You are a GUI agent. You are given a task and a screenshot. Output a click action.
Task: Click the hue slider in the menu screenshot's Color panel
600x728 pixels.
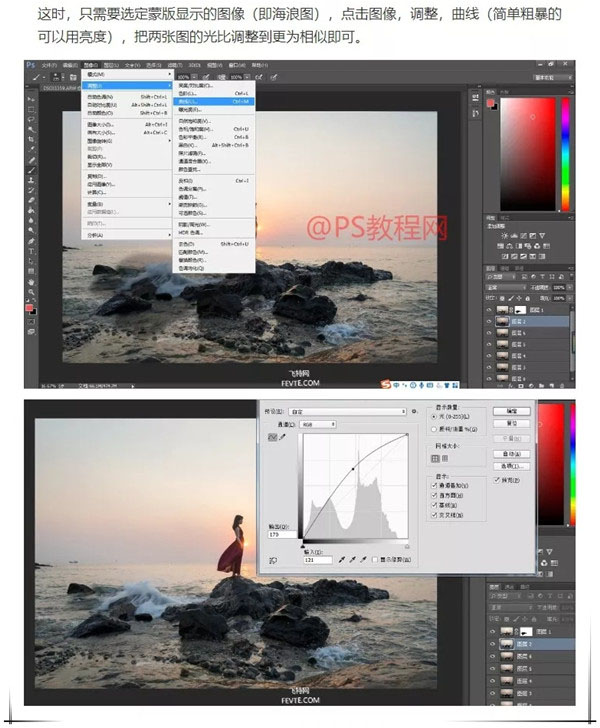565,155
